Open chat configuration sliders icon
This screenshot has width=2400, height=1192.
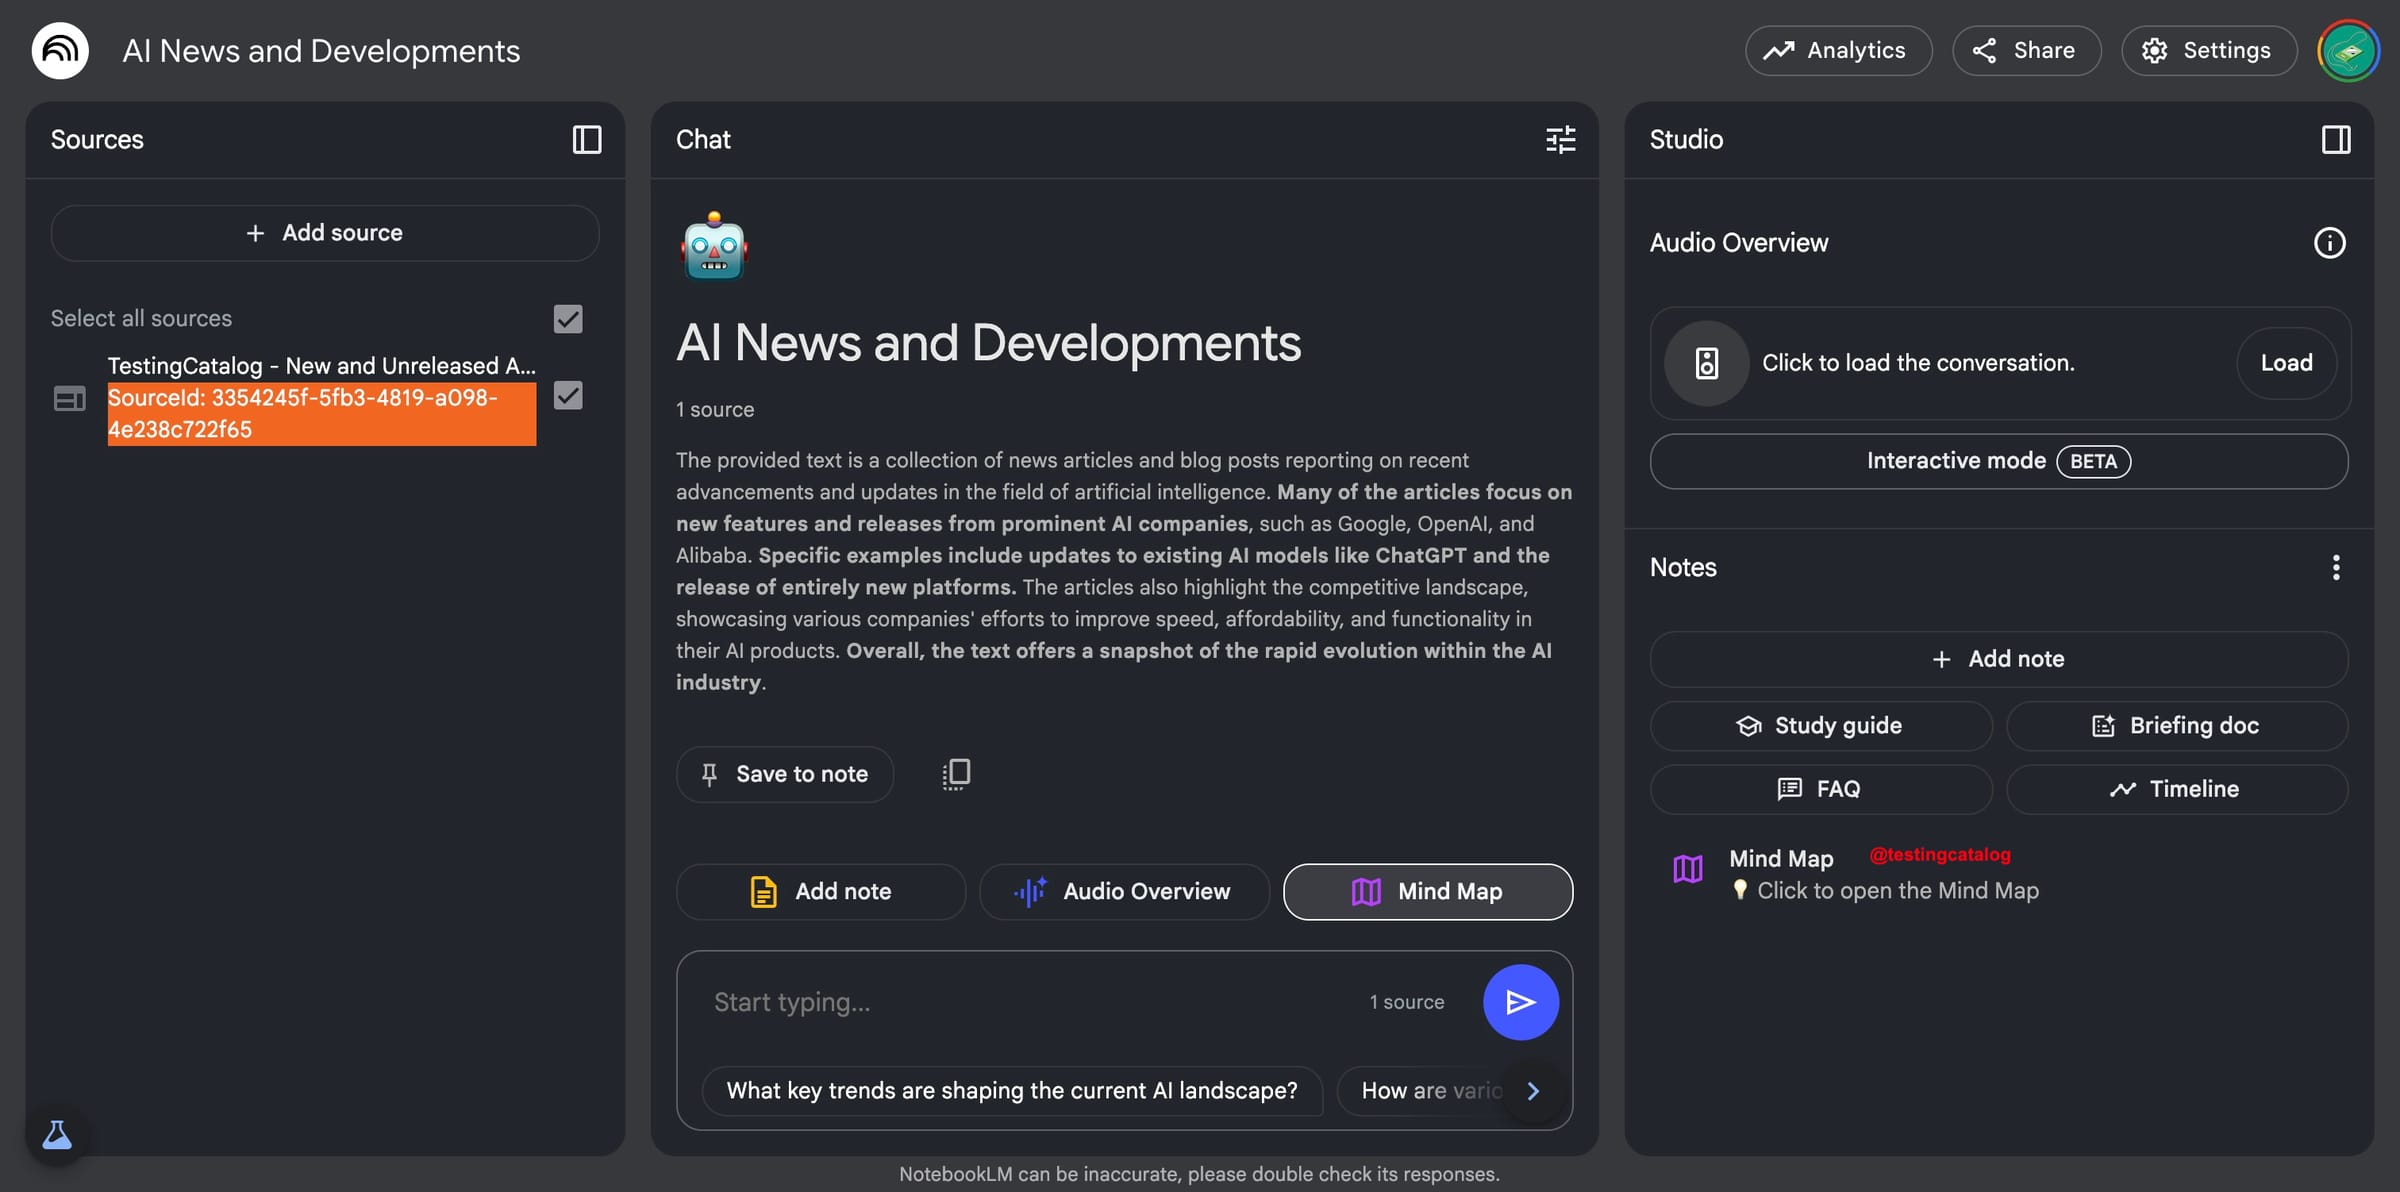[x=1560, y=140]
